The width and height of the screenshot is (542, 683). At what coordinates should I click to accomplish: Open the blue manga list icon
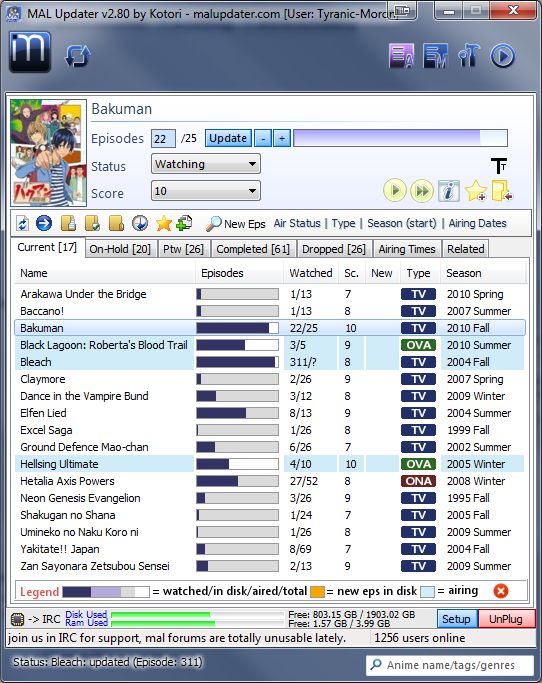tap(435, 56)
